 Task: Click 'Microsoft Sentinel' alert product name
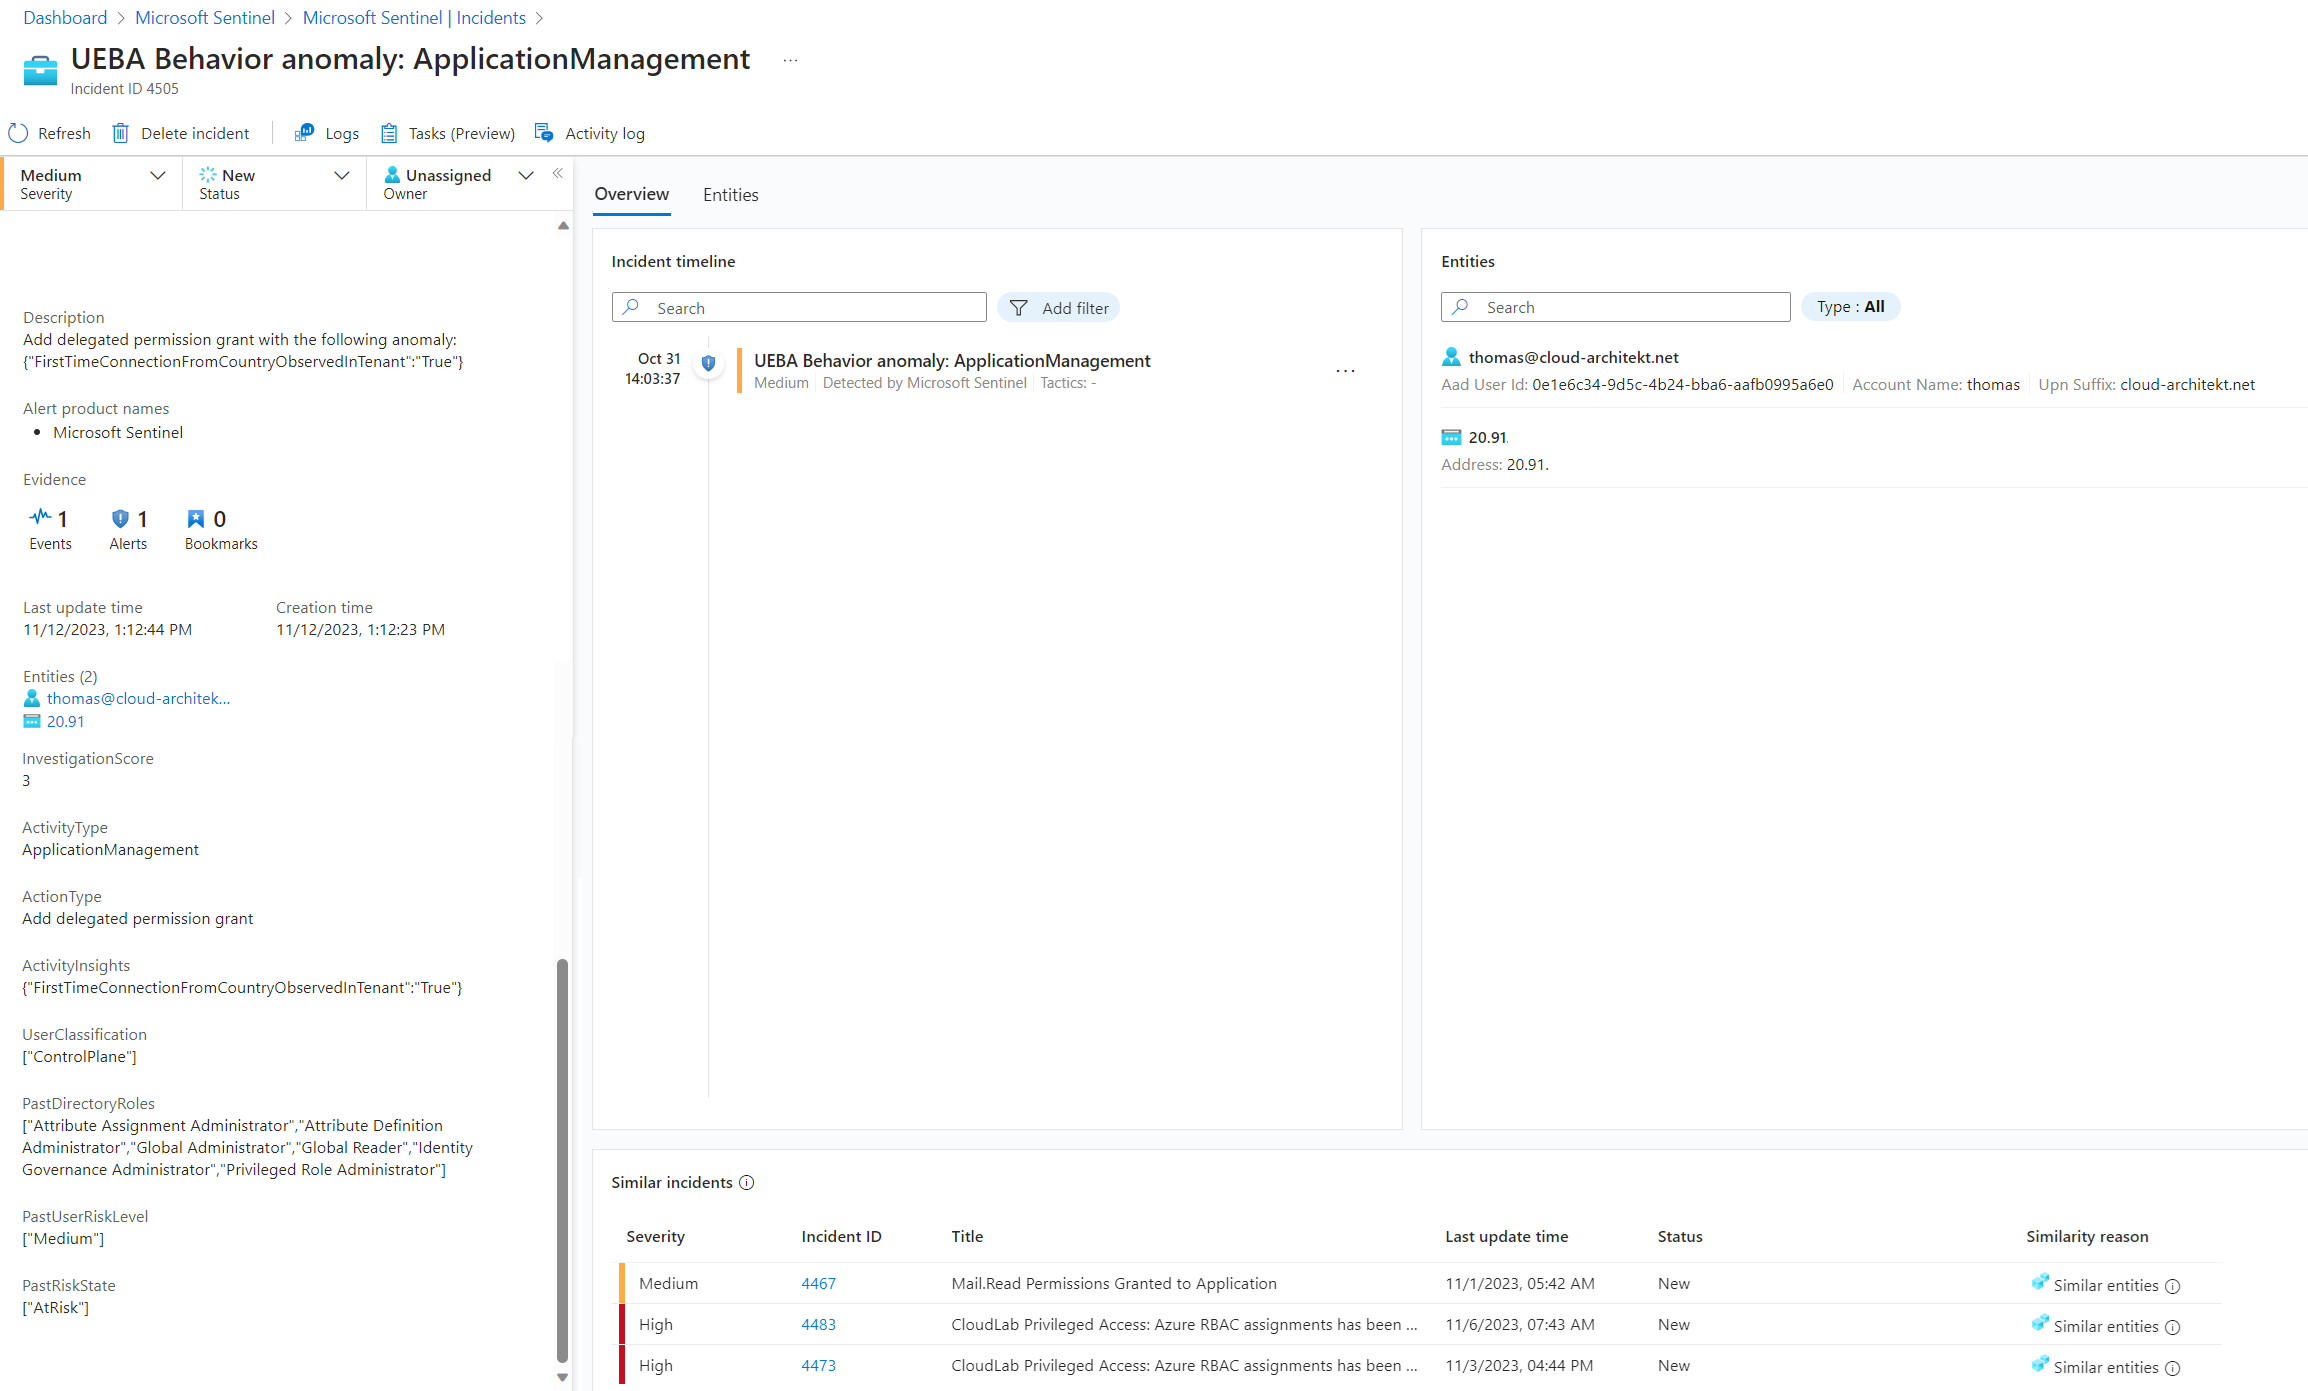point(118,432)
